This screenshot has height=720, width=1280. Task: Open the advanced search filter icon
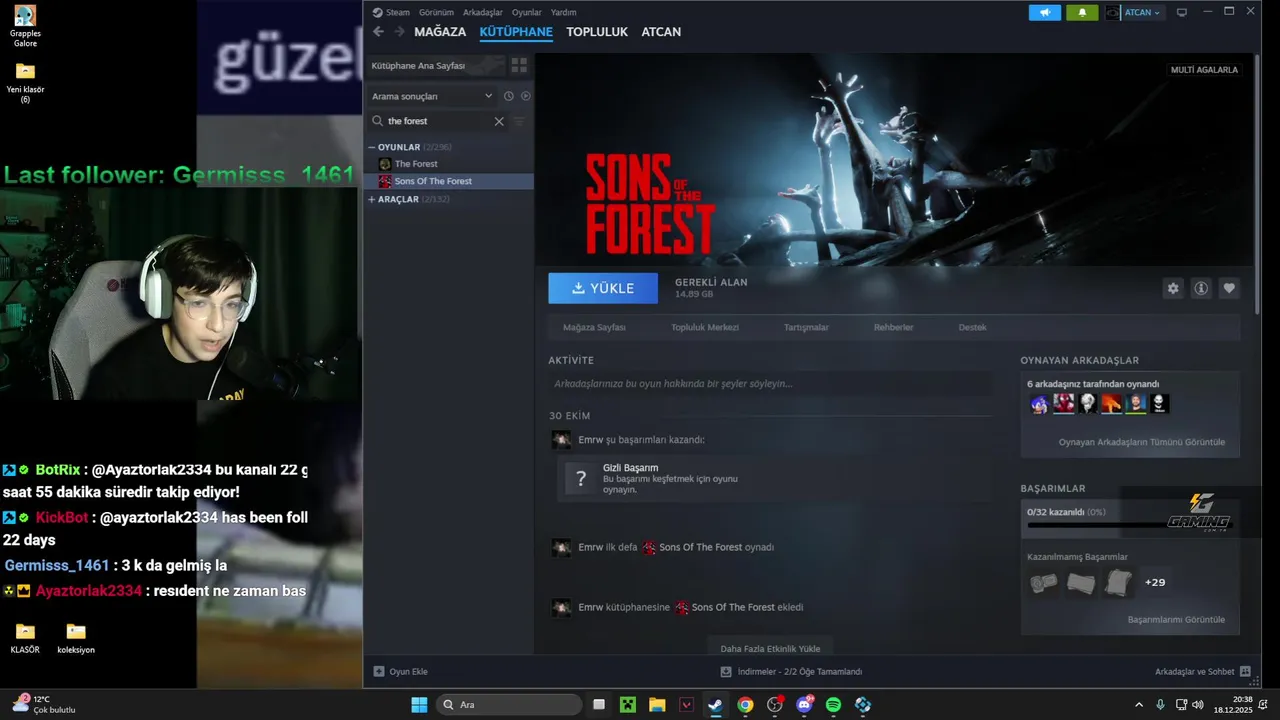click(x=519, y=121)
